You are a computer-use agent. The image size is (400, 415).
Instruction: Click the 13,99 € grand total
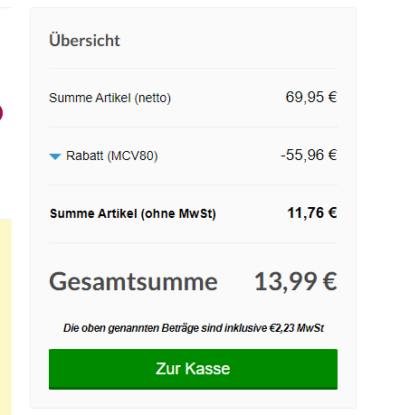296,282
